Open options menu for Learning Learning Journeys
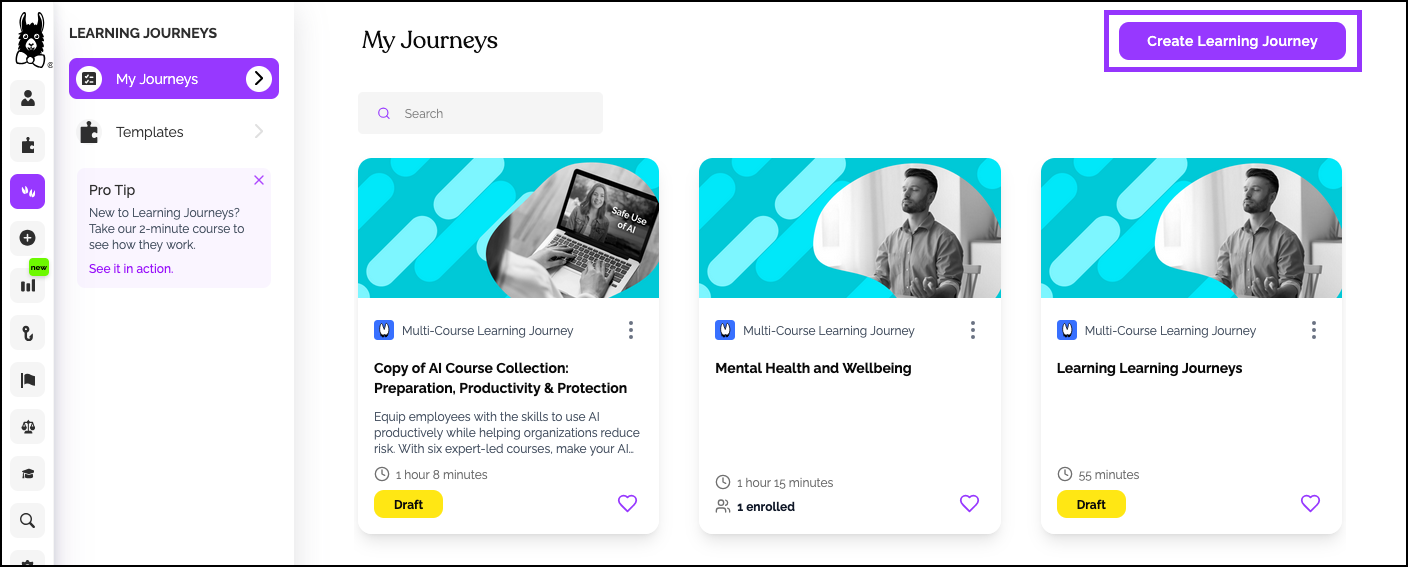The image size is (1408, 567). (x=1313, y=330)
